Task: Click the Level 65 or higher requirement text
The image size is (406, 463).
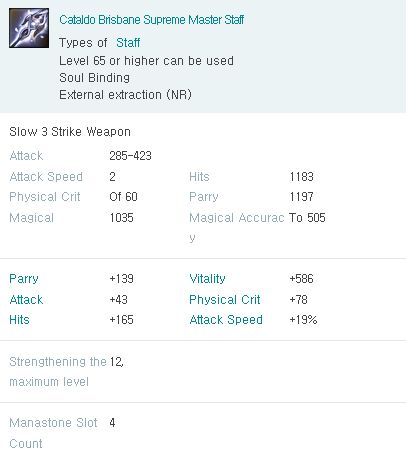Action: coord(146,61)
